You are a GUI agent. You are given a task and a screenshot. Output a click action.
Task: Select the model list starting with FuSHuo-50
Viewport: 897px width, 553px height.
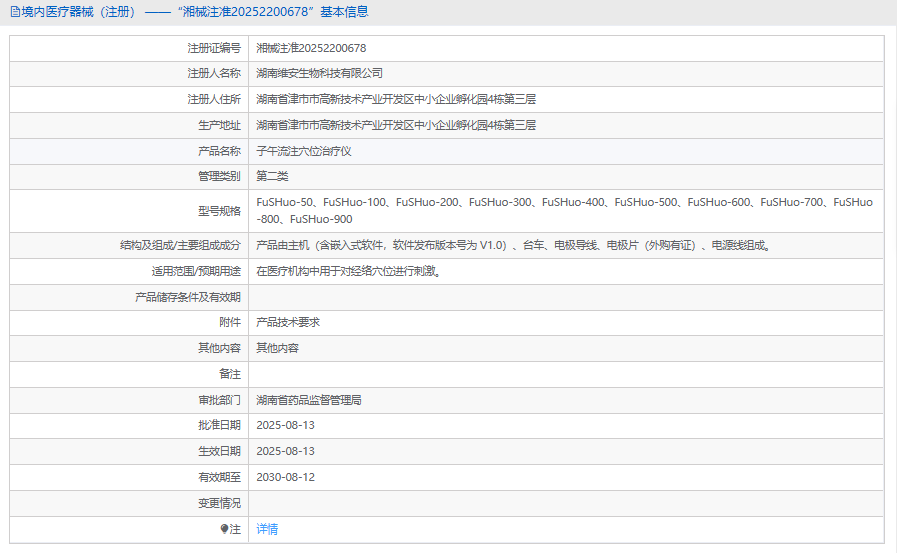click(565, 210)
